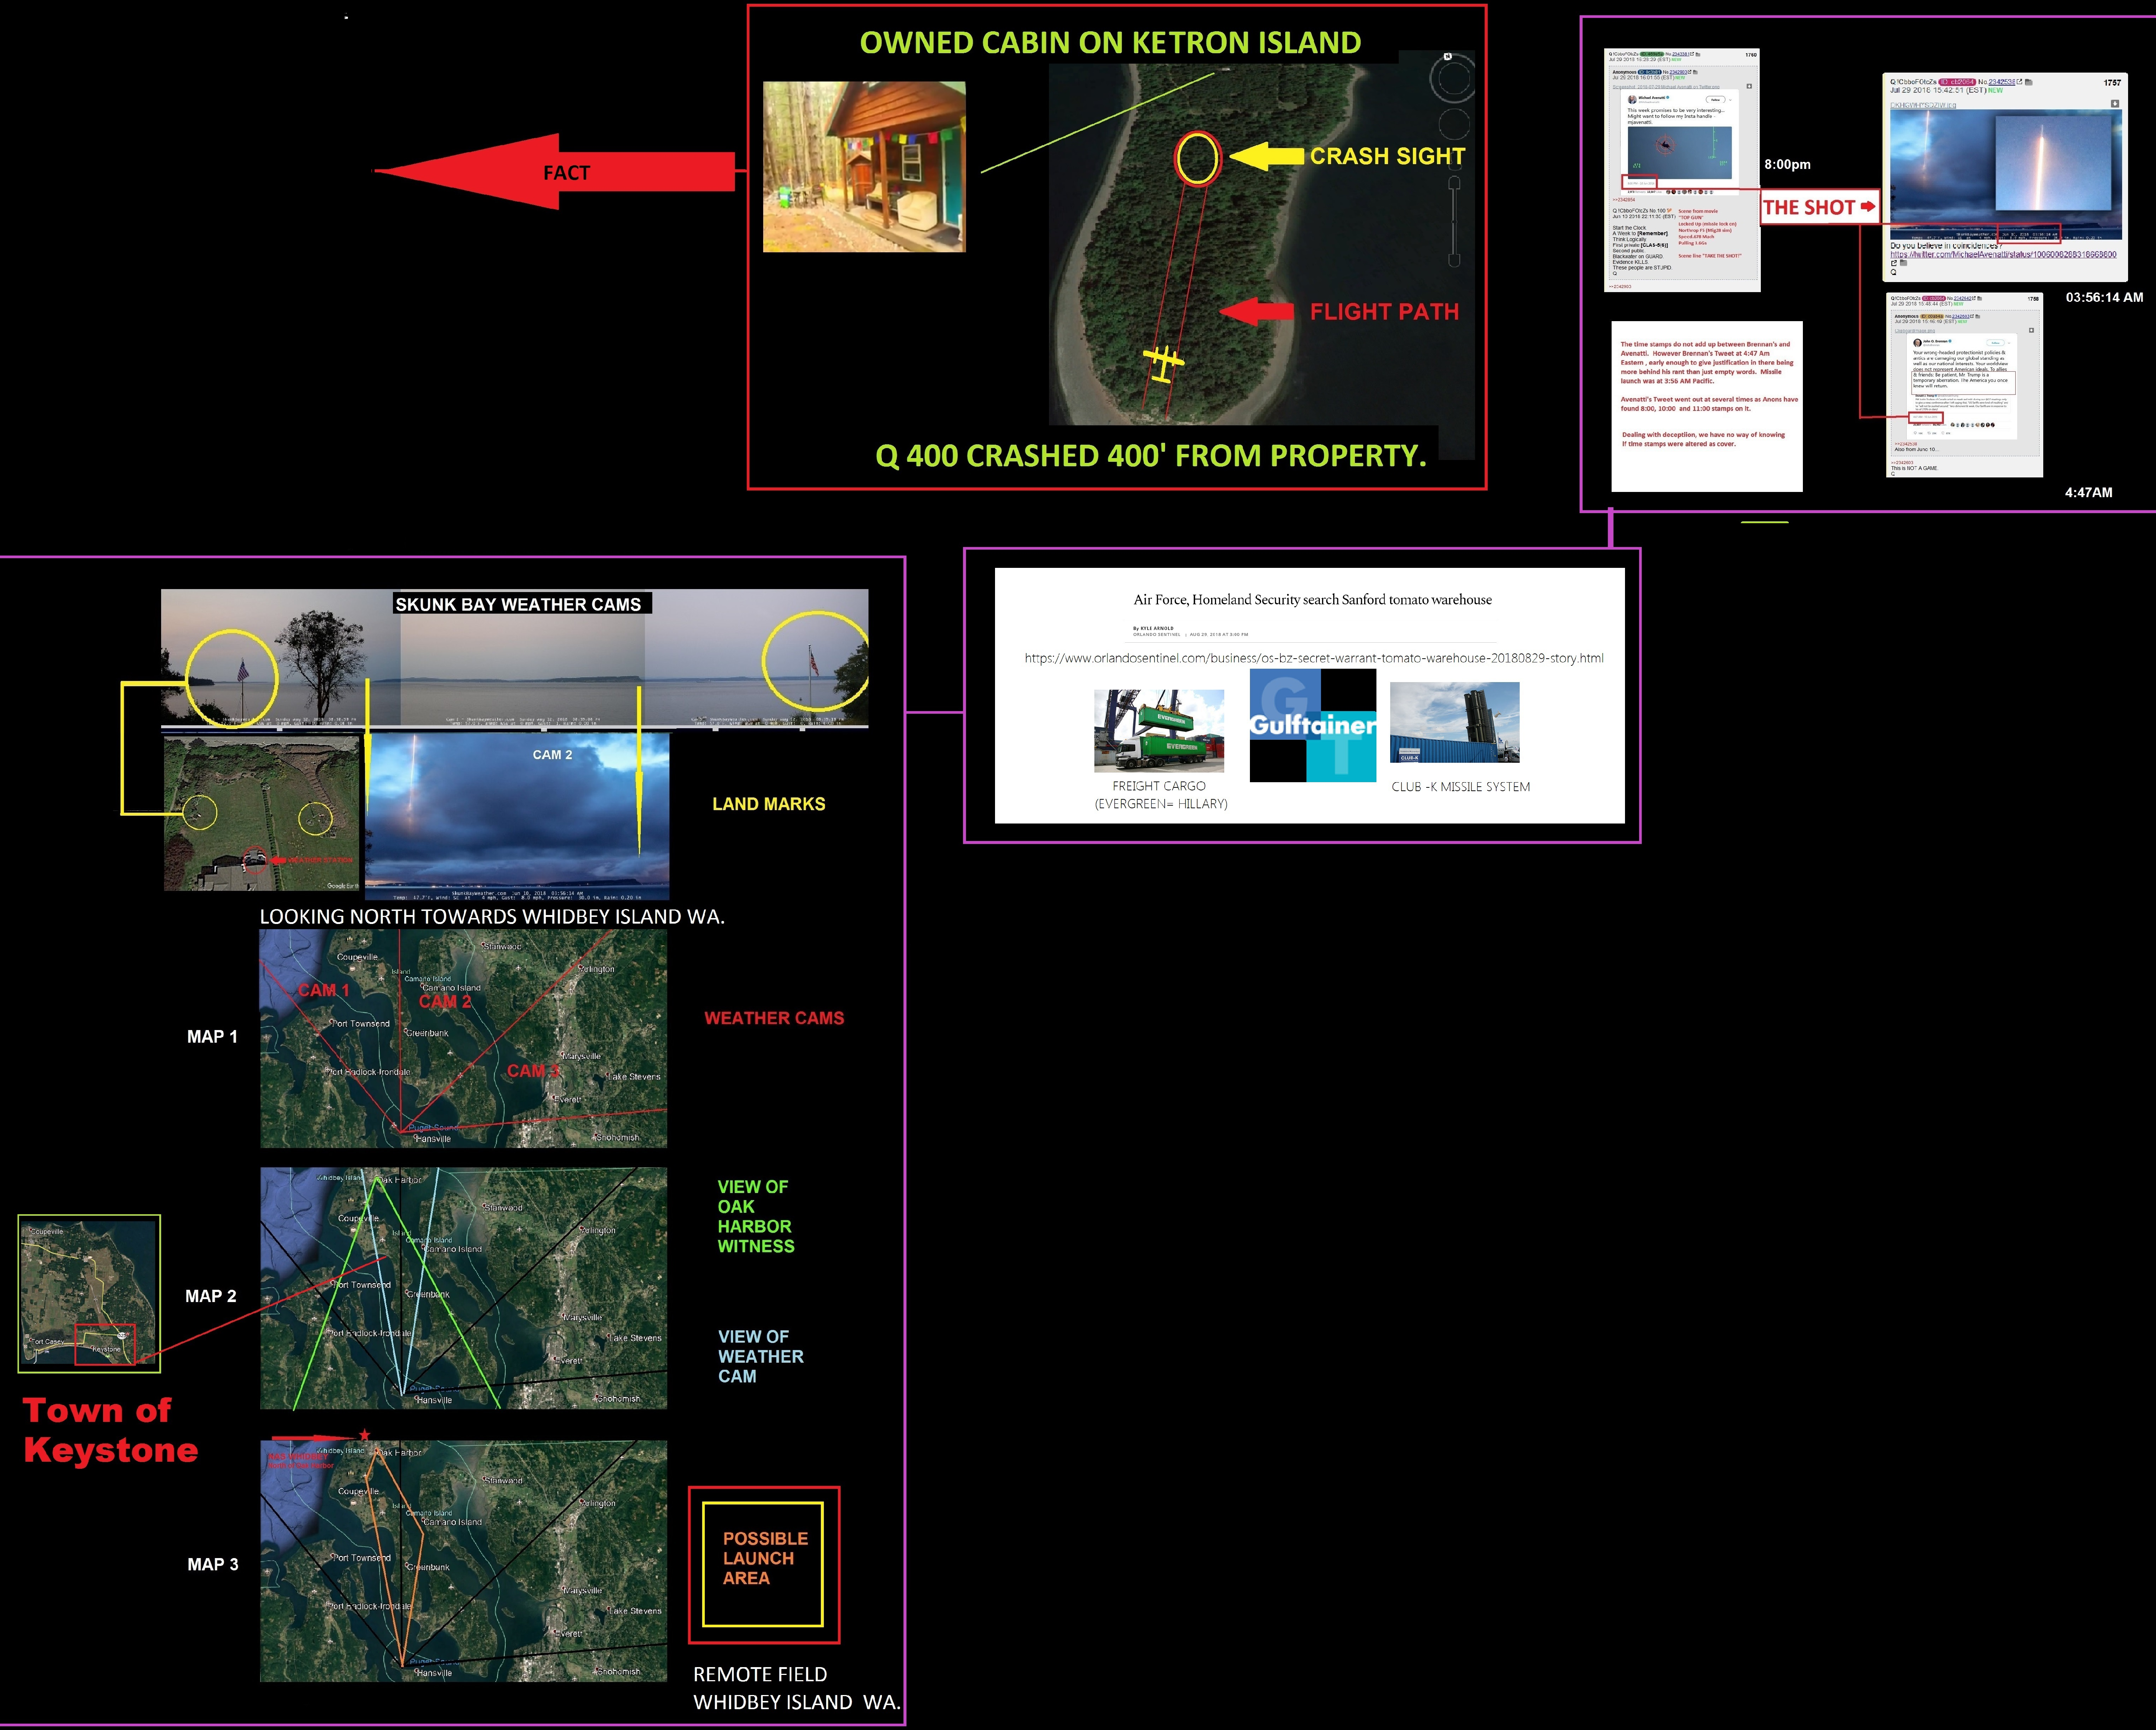Click the 'MAP 1' label
Image resolution: width=2156 pixels, height=1730 pixels.
(212, 1037)
